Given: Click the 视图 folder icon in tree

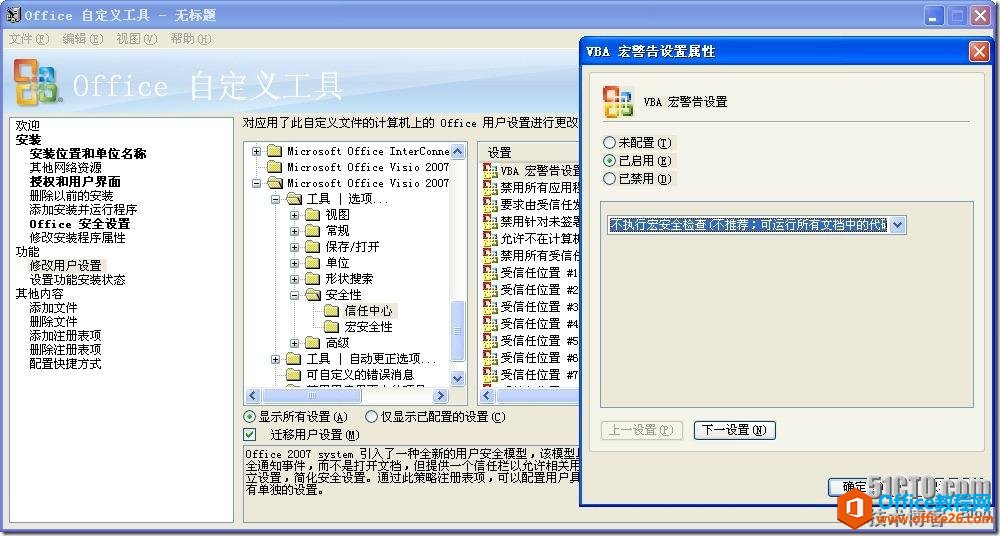Looking at the screenshot, I should [x=312, y=215].
